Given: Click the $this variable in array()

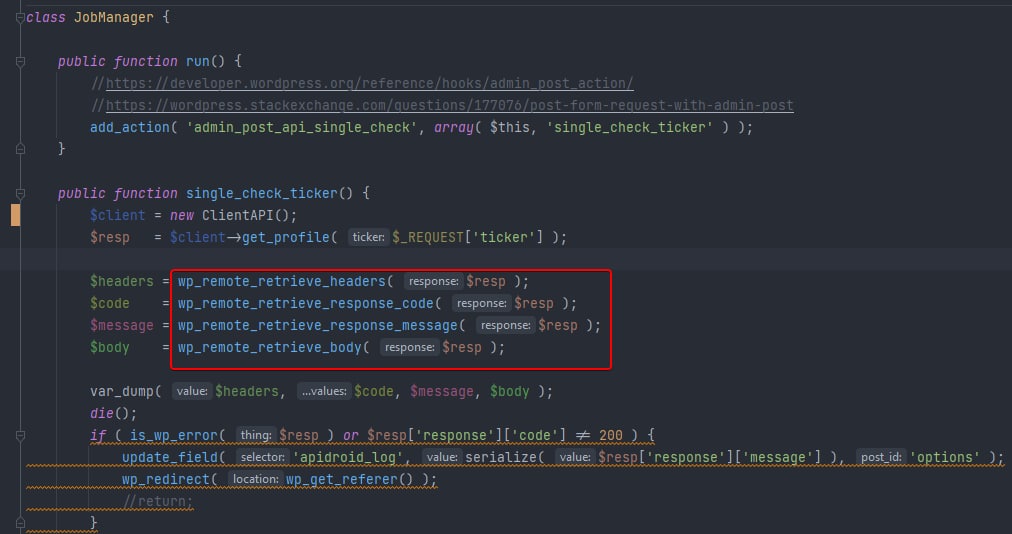Looking at the screenshot, I should point(509,127).
